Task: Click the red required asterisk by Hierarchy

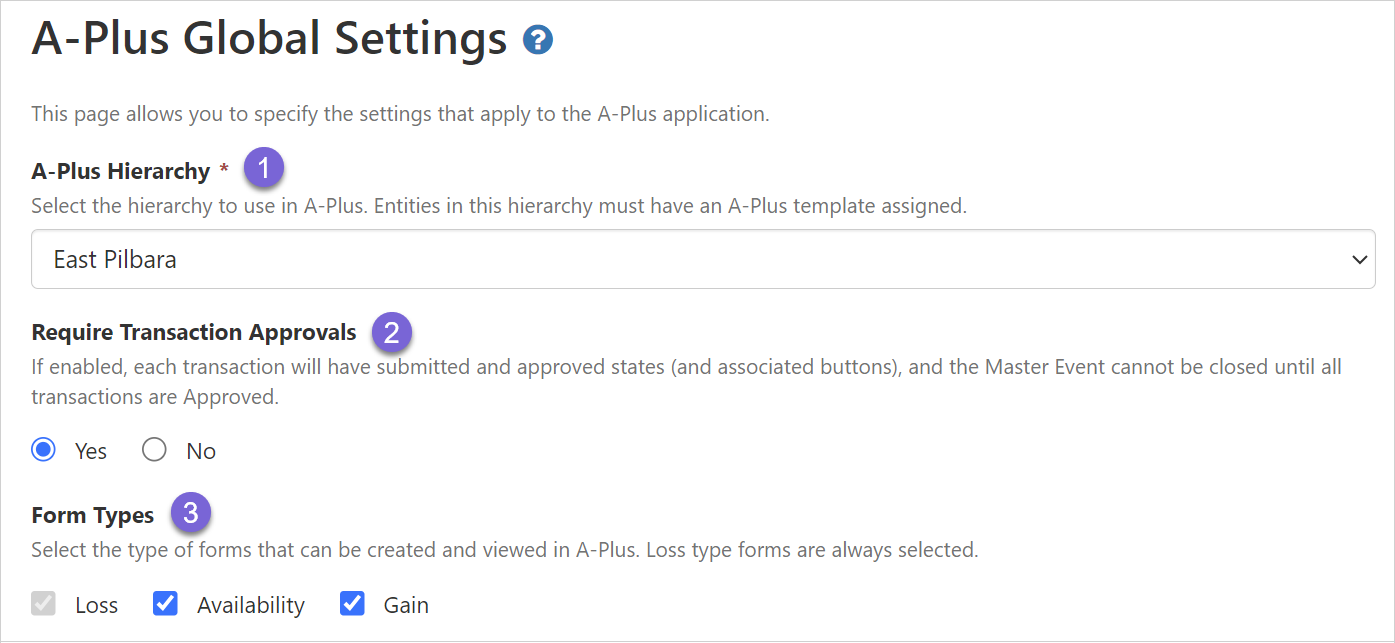Action: pyautogui.click(x=224, y=170)
